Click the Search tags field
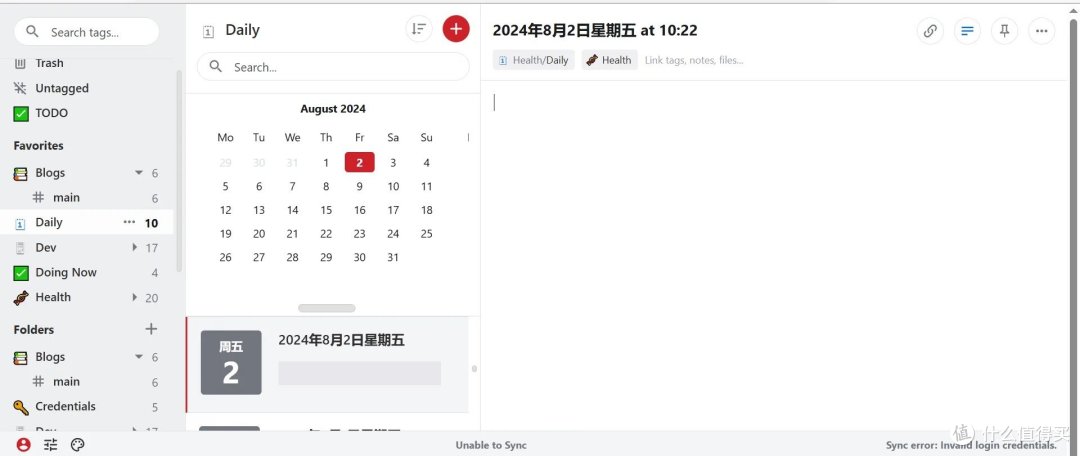Viewport: 1080px width, 456px height. click(87, 32)
